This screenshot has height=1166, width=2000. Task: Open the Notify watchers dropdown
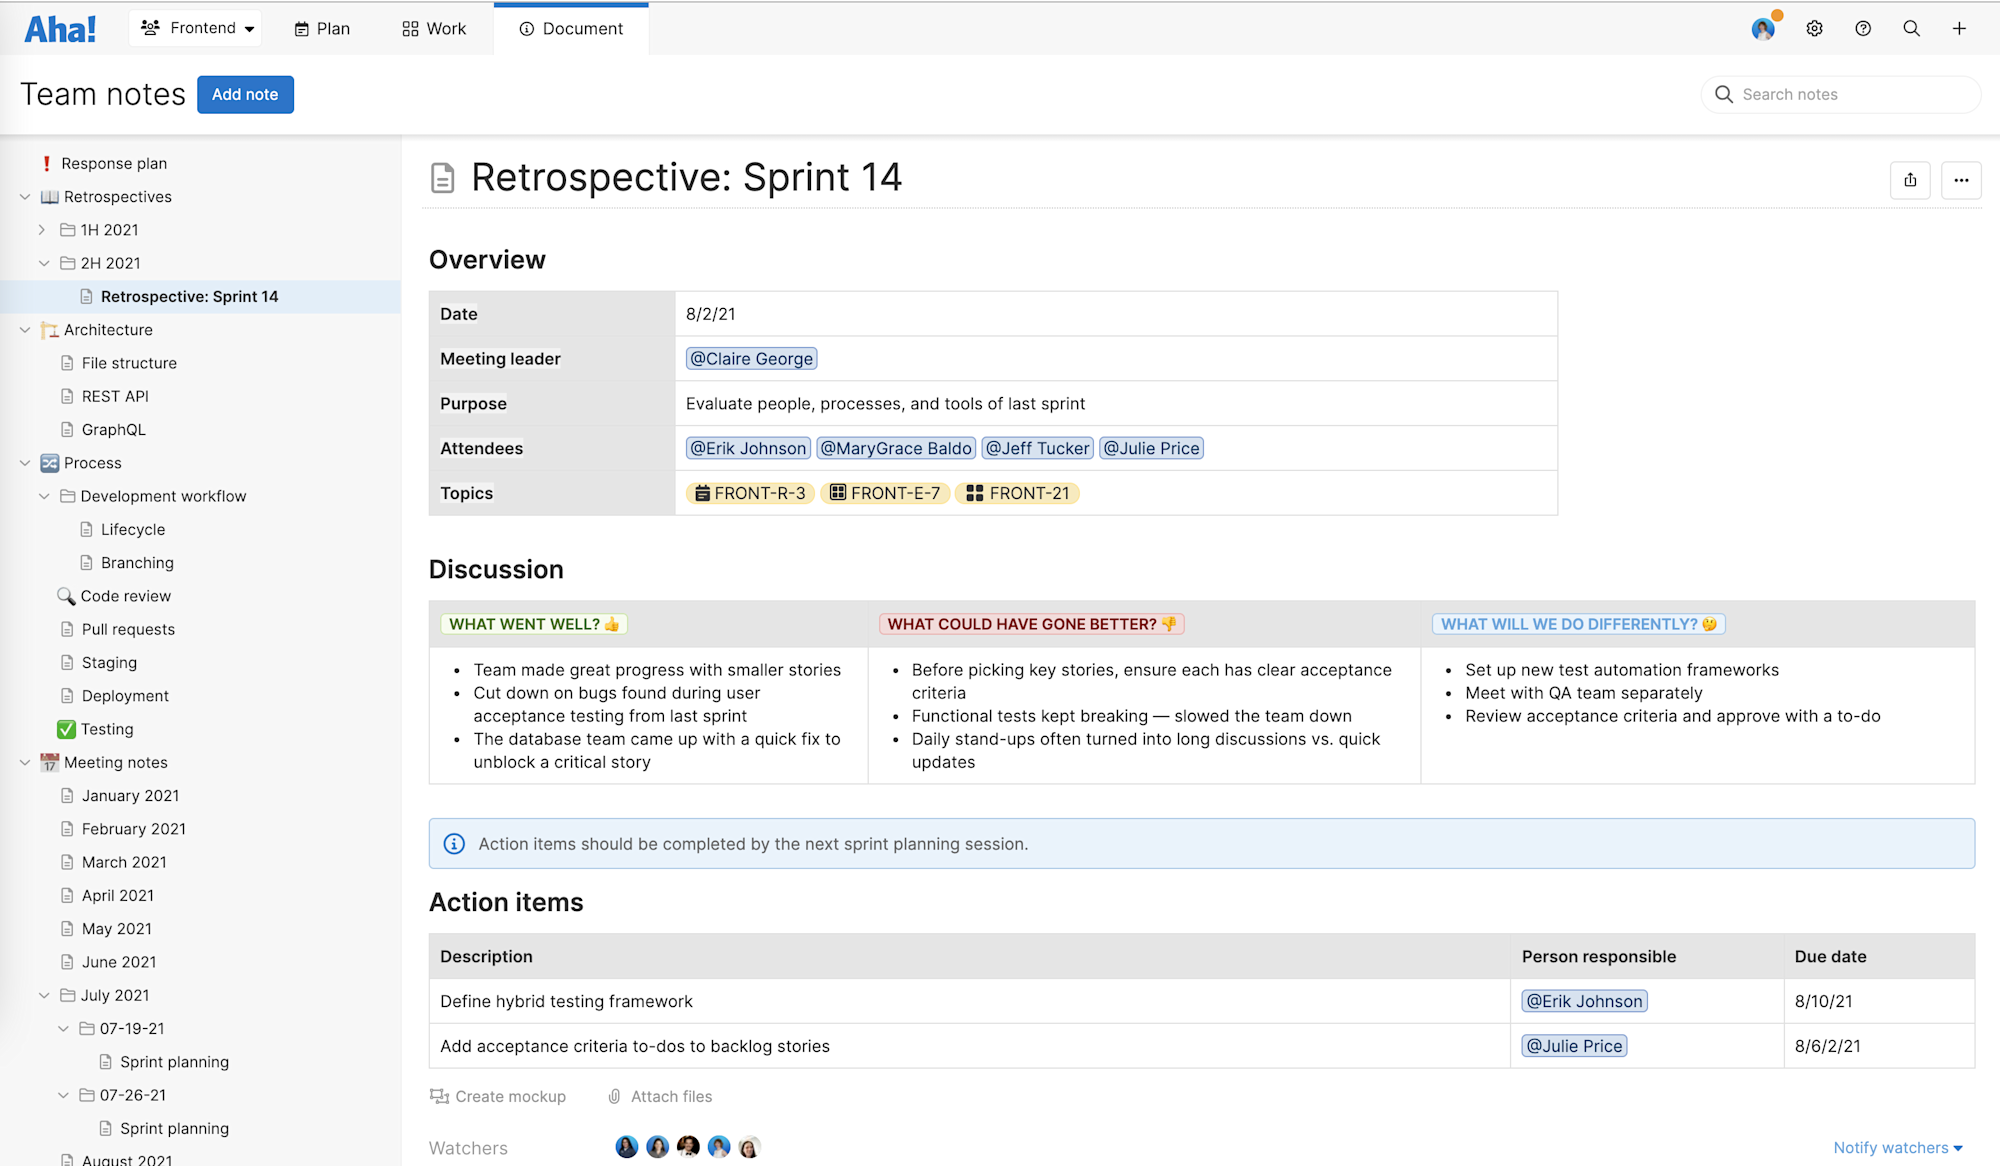(x=1898, y=1147)
